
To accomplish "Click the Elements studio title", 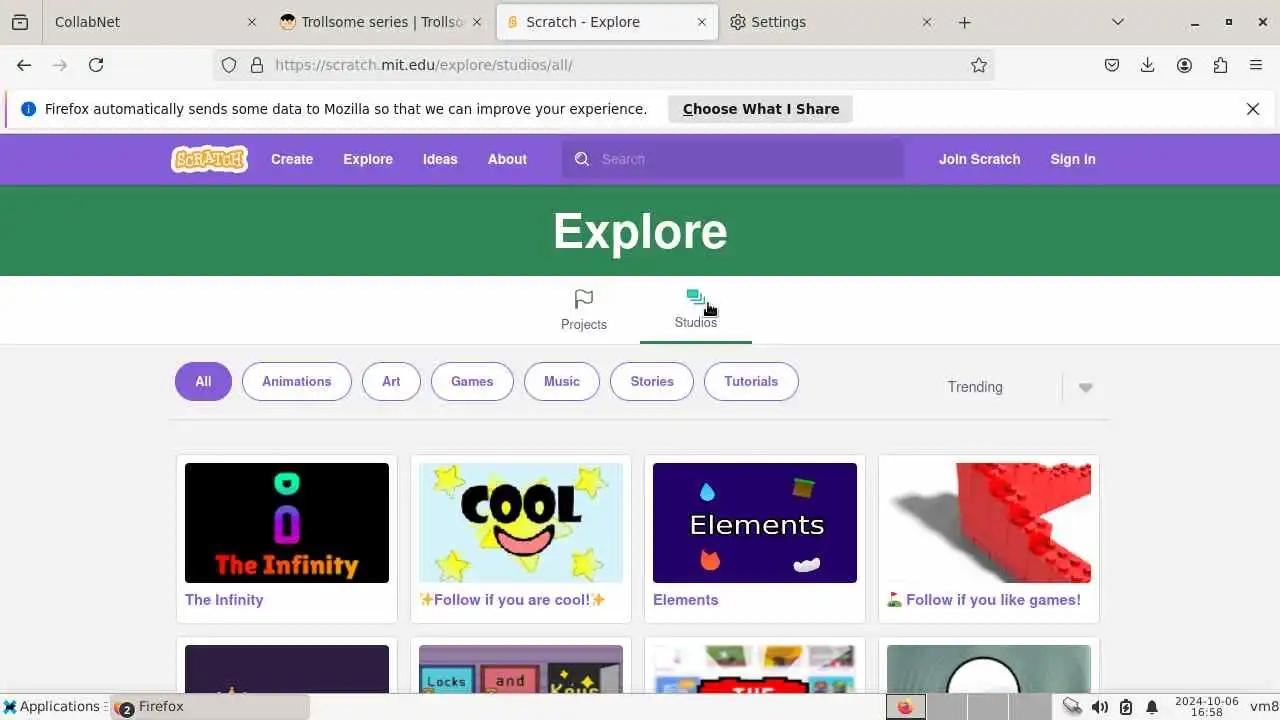I will pos(686,600).
